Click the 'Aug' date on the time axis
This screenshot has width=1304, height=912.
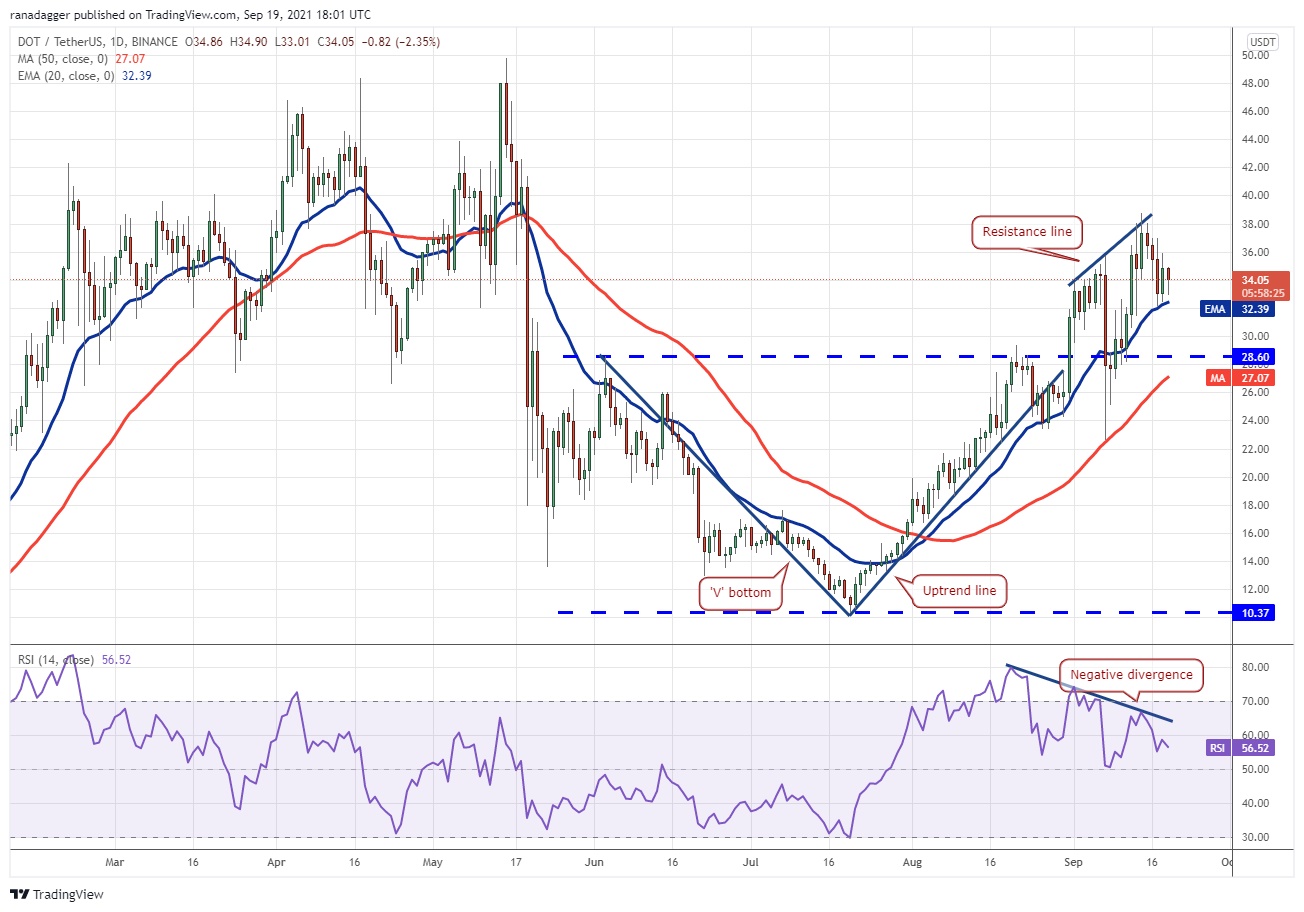[911, 861]
